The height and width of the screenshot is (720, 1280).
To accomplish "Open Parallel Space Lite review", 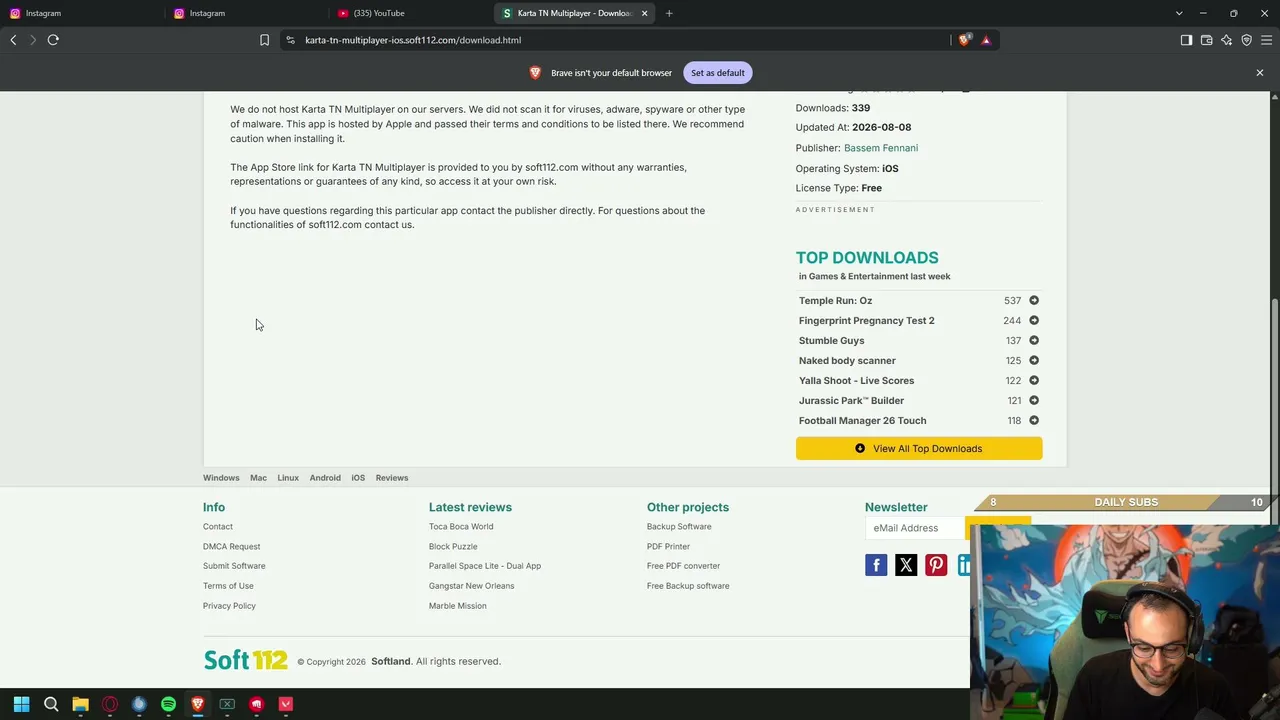I will (485, 566).
